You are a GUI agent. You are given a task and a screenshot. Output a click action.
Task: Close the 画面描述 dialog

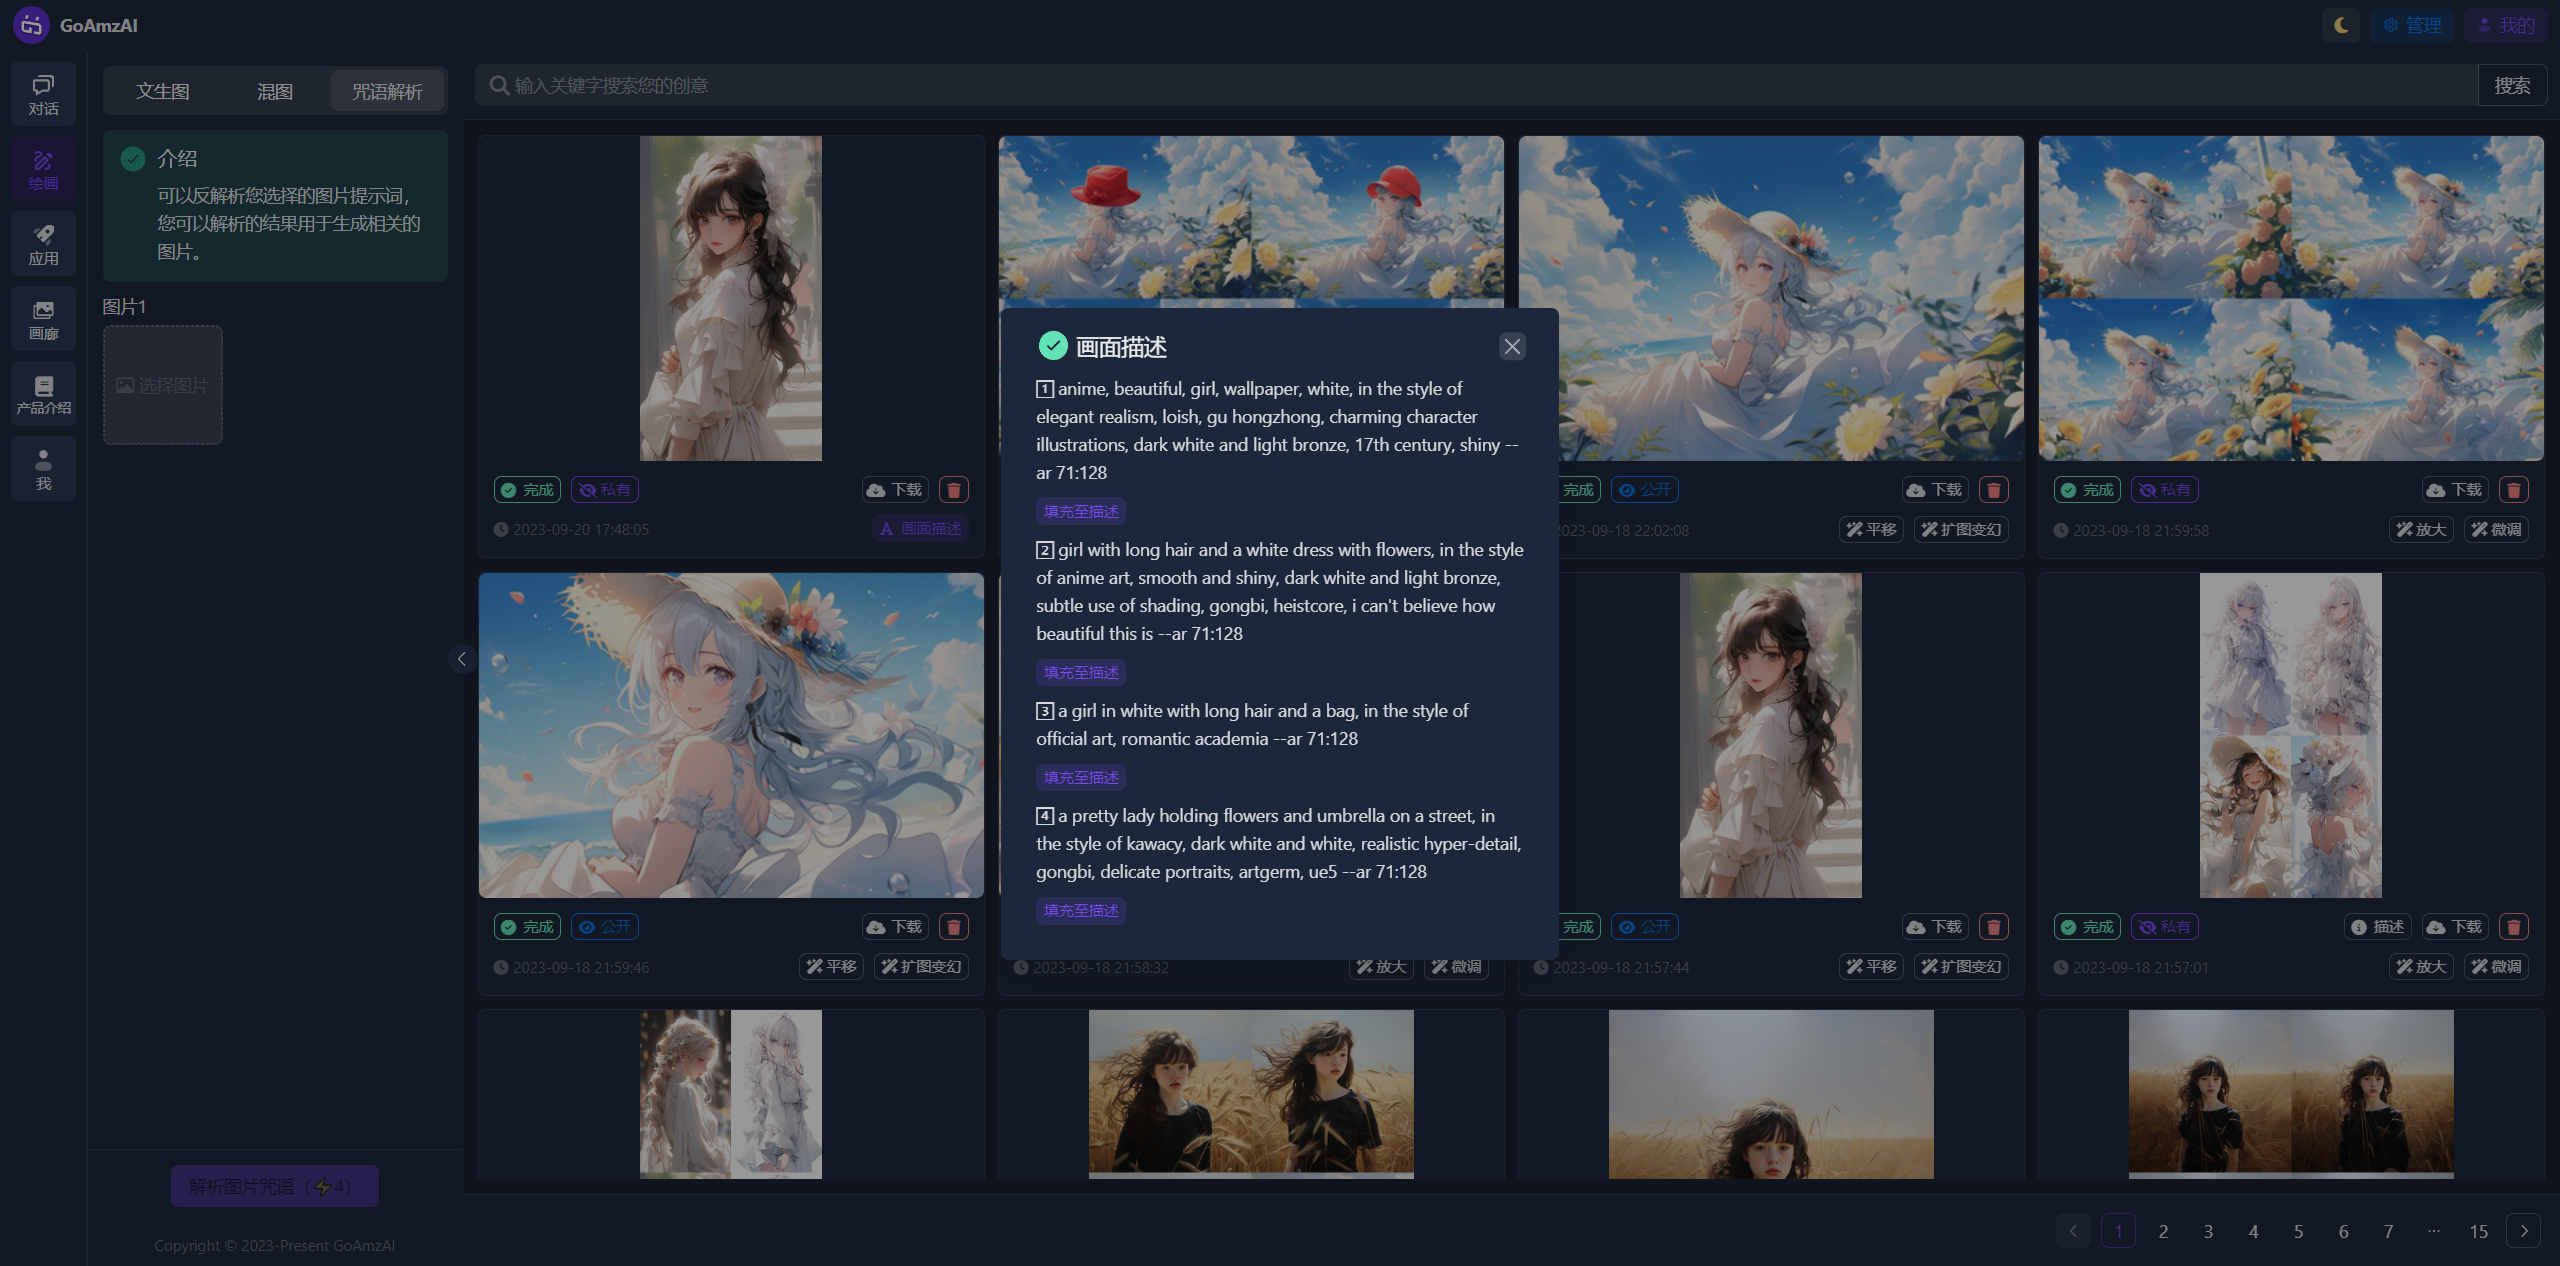coord(1512,346)
